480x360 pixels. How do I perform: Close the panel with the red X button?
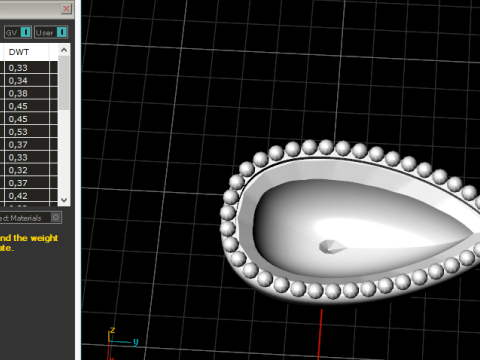[x=66, y=9]
